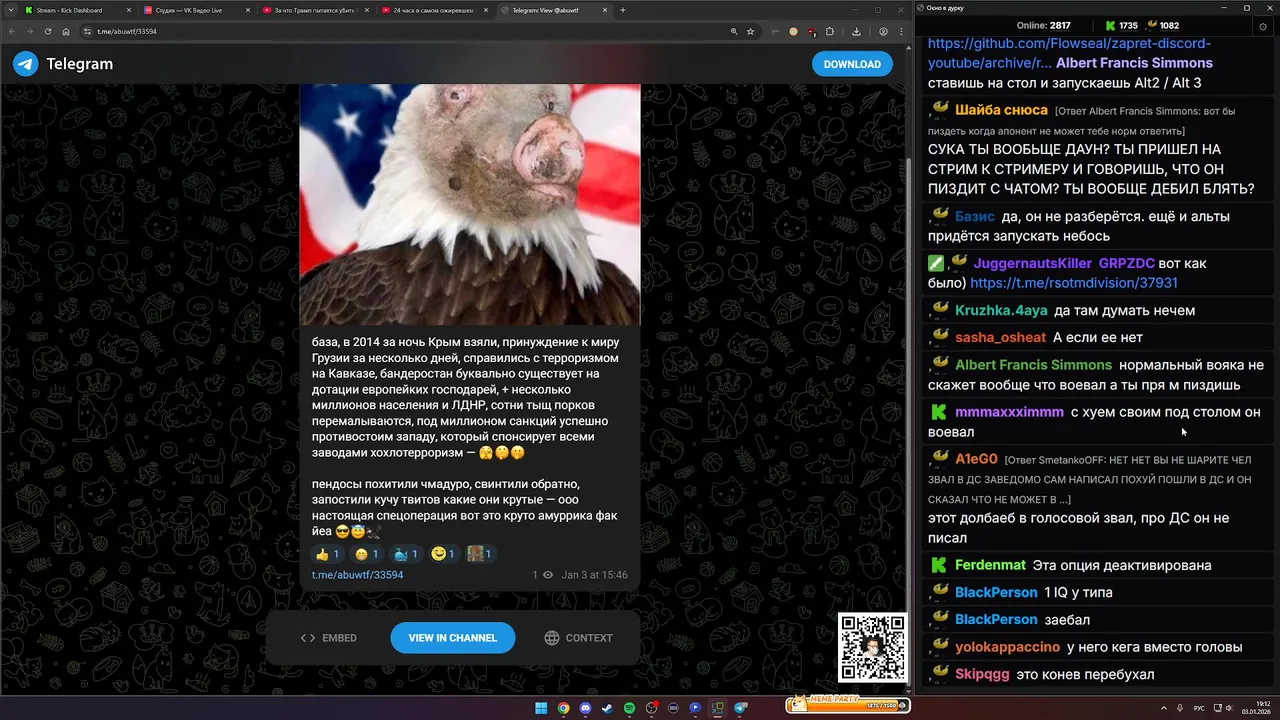Open the clock and date in taskbar
This screenshot has width=1280, height=720.
pyautogui.click(x=1255, y=708)
